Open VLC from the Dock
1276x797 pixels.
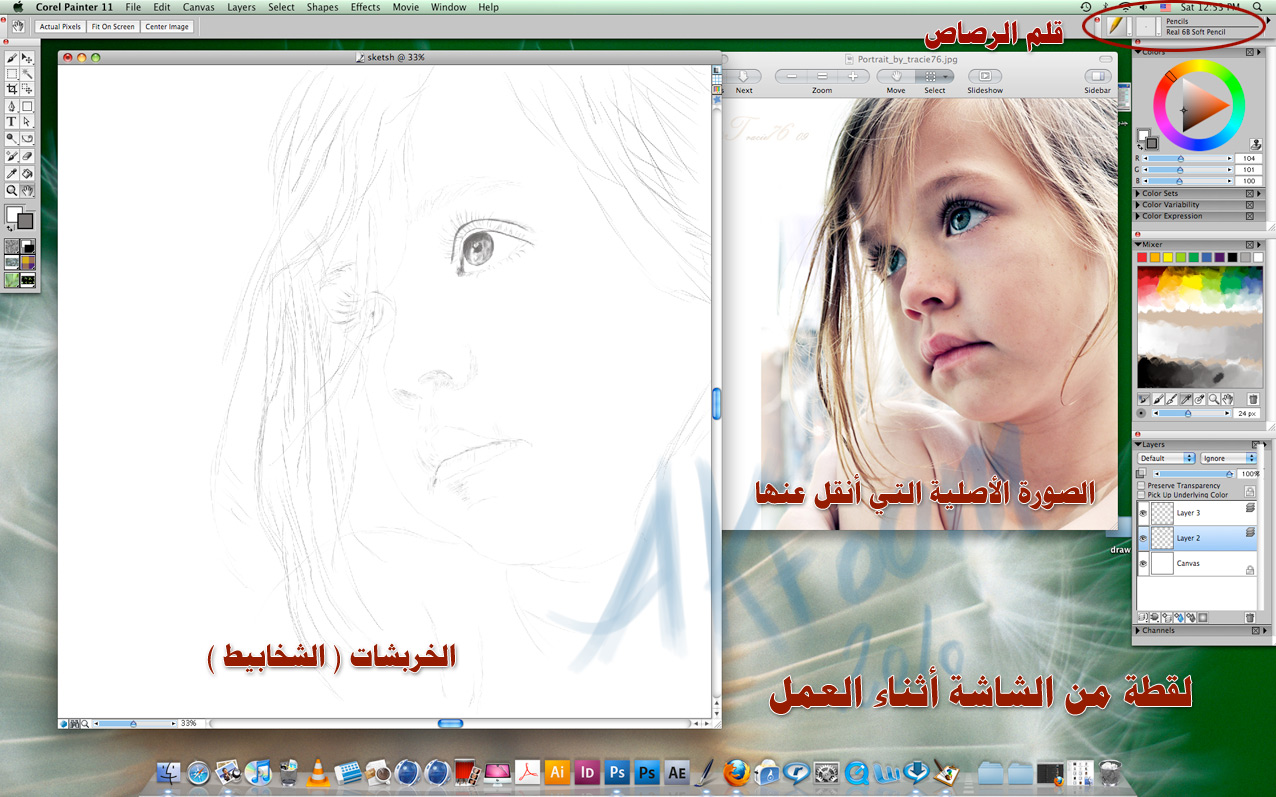(x=318, y=772)
